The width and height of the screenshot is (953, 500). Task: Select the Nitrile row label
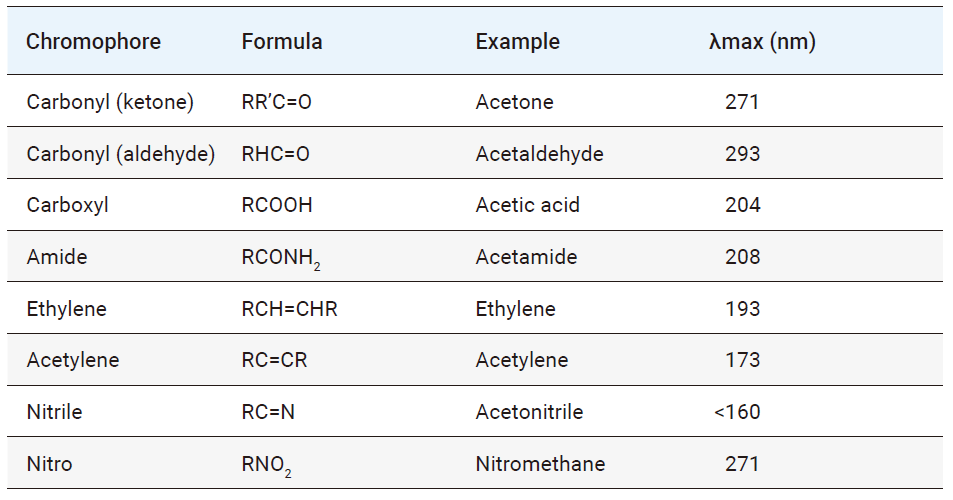pyautogui.click(x=55, y=412)
